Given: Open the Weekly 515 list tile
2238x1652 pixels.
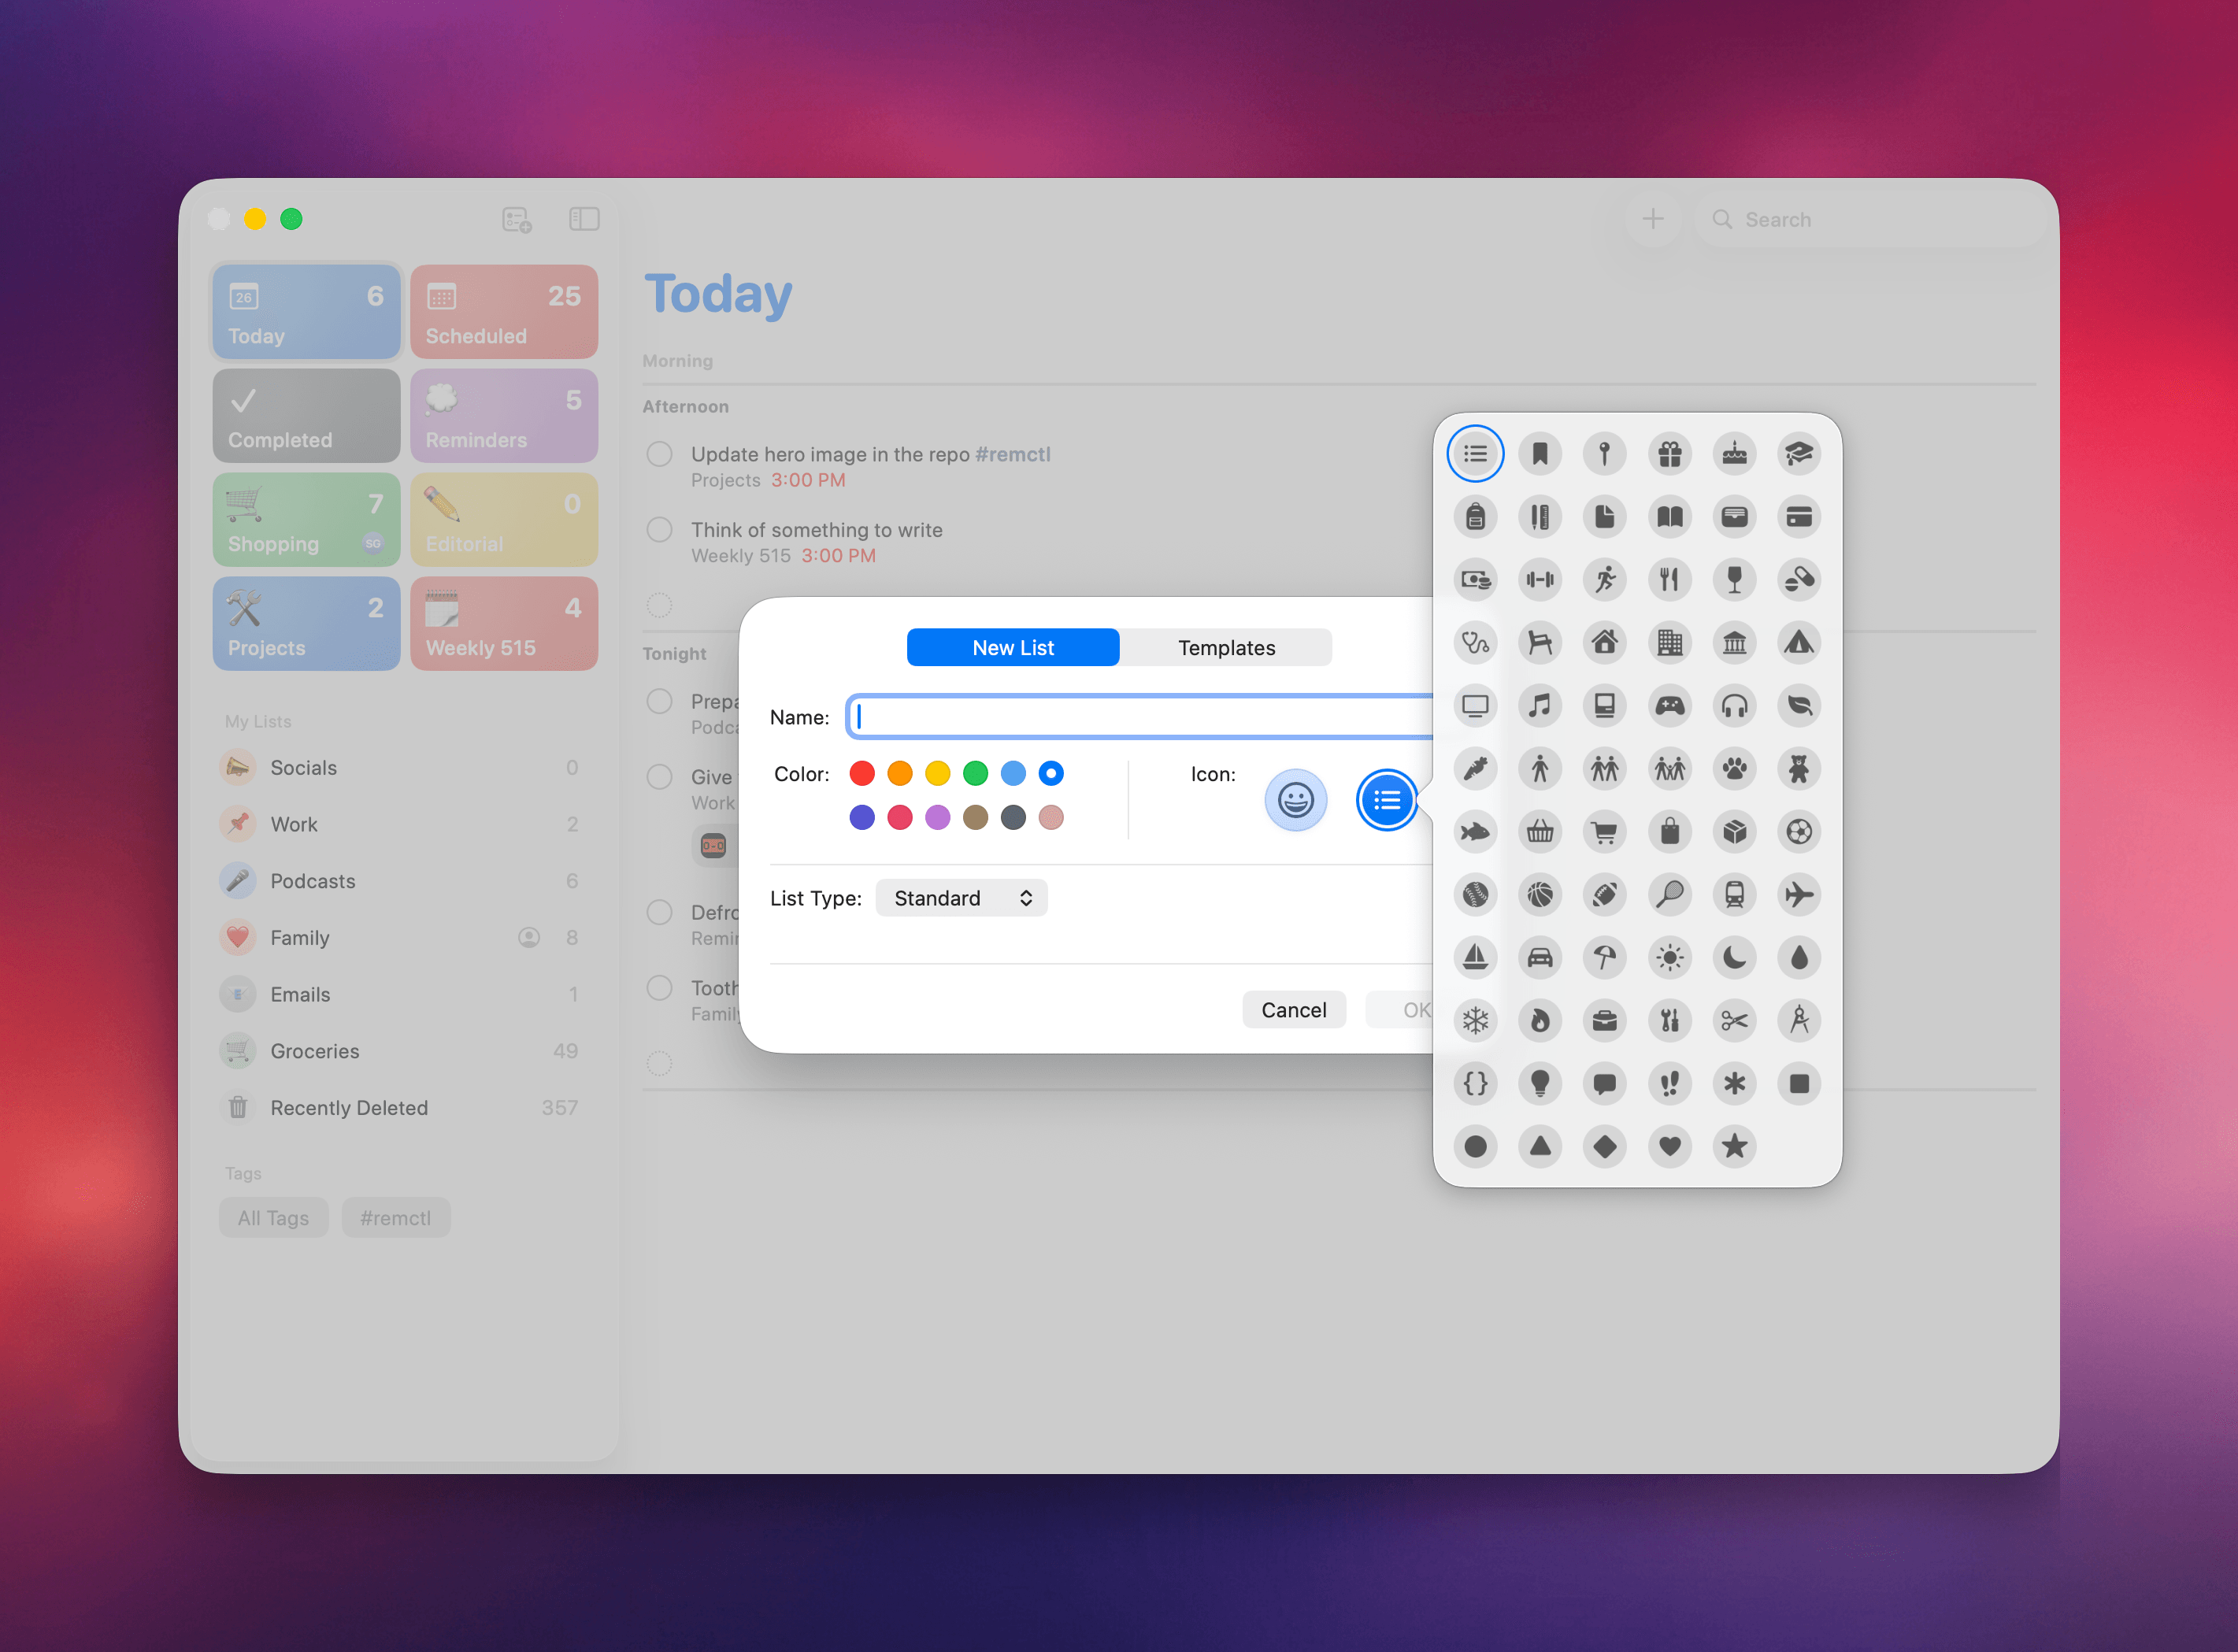Looking at the screenshot, I should tap(504, 624).
